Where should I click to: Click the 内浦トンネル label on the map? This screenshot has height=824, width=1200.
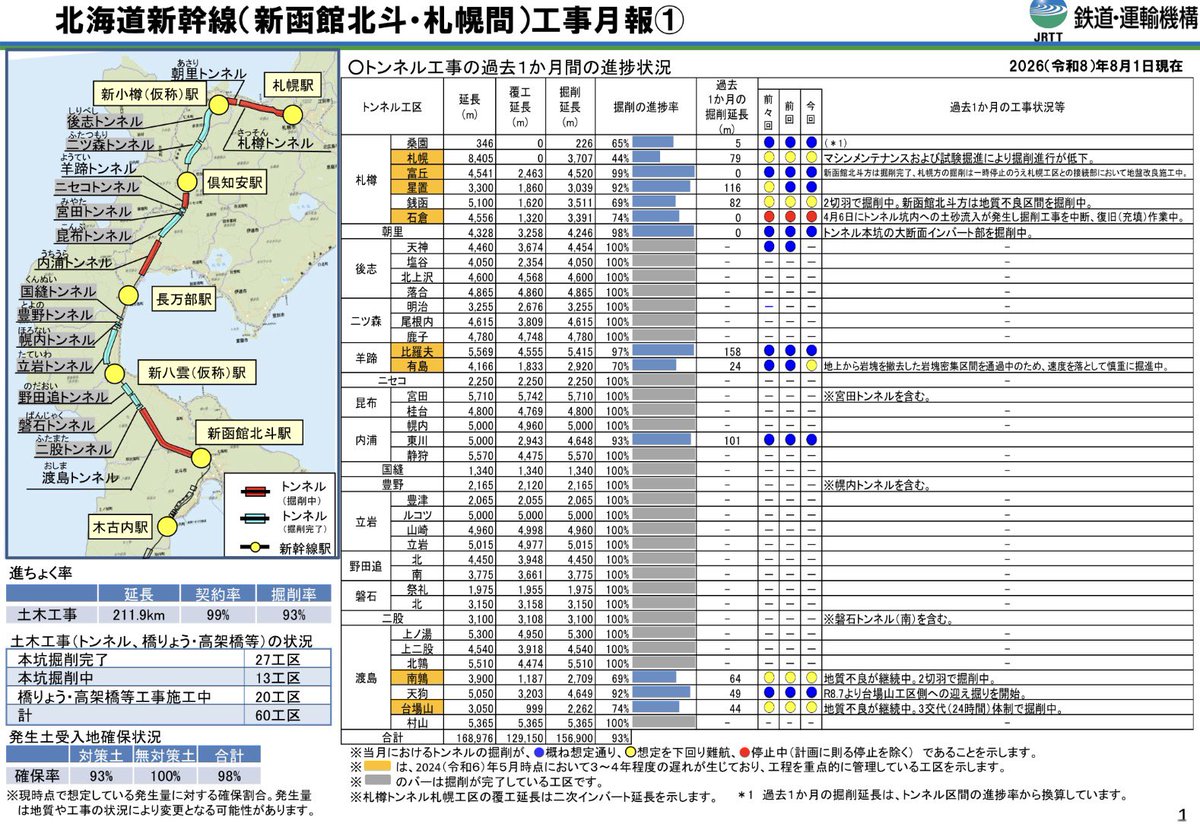77,264
